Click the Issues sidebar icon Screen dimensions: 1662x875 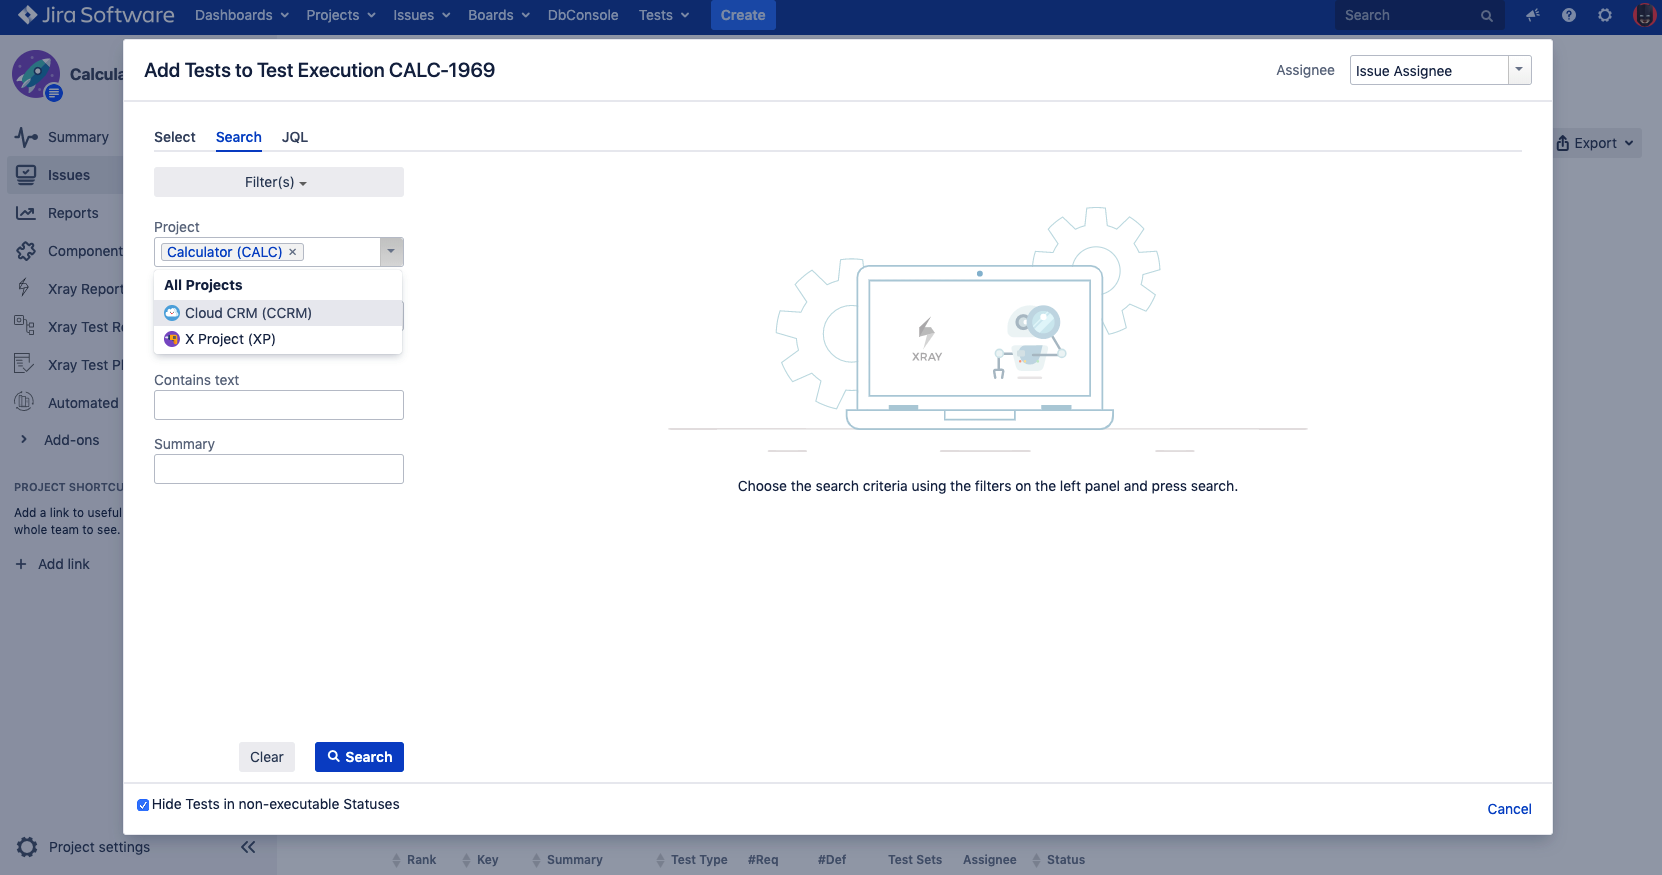(x=26, y=175)
